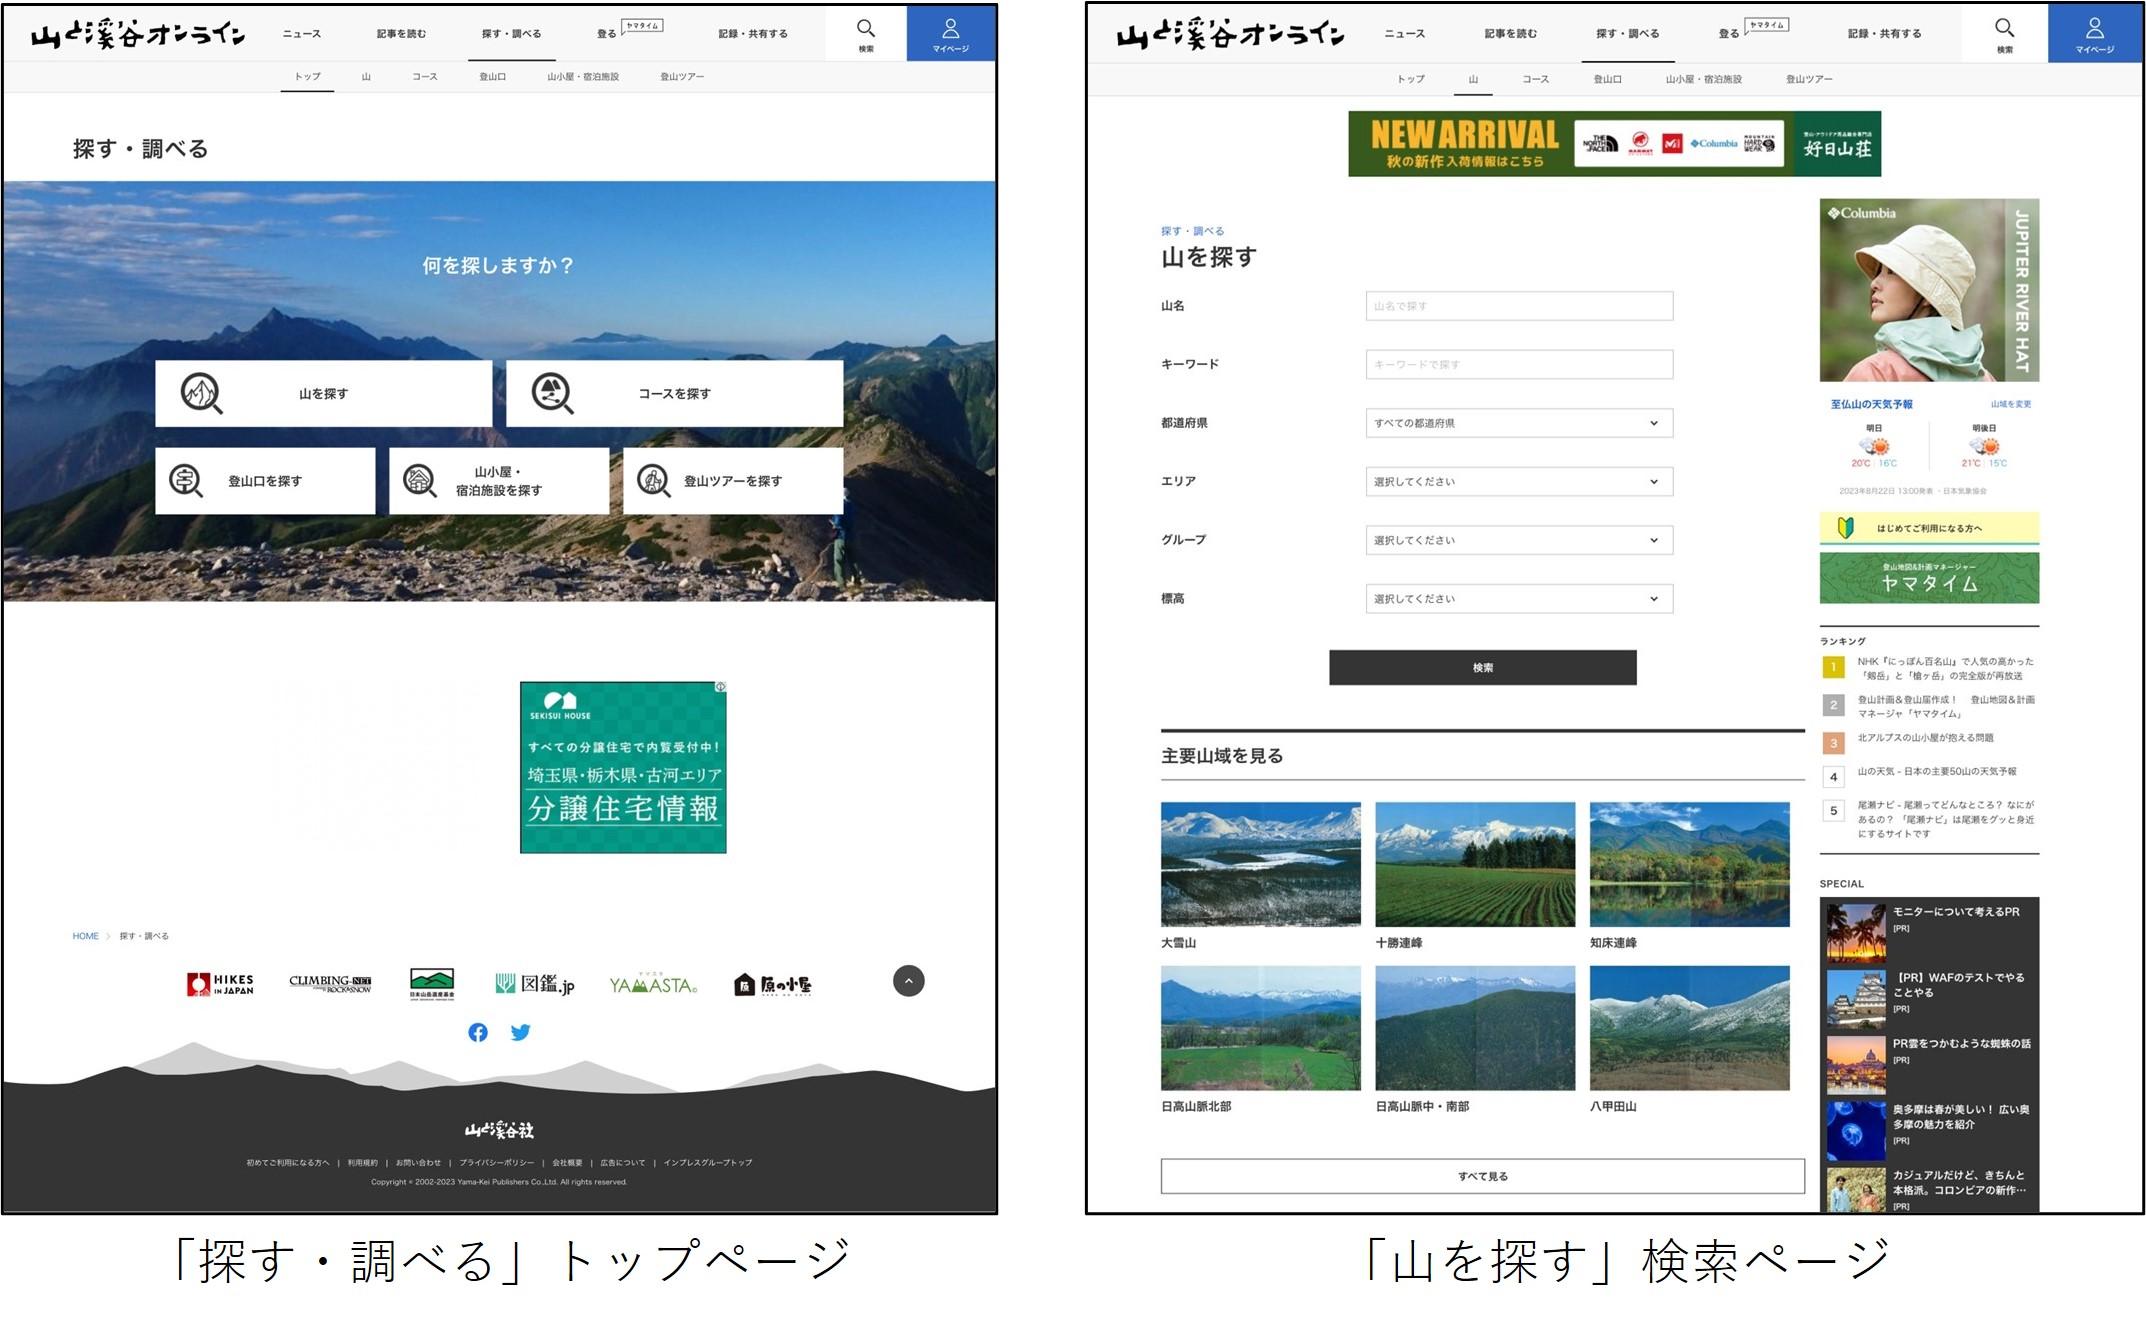Screen dimensions: 2146x1325
Task: Open 登山ツアーを探す hiker icon tile
Action: [654, 481]
